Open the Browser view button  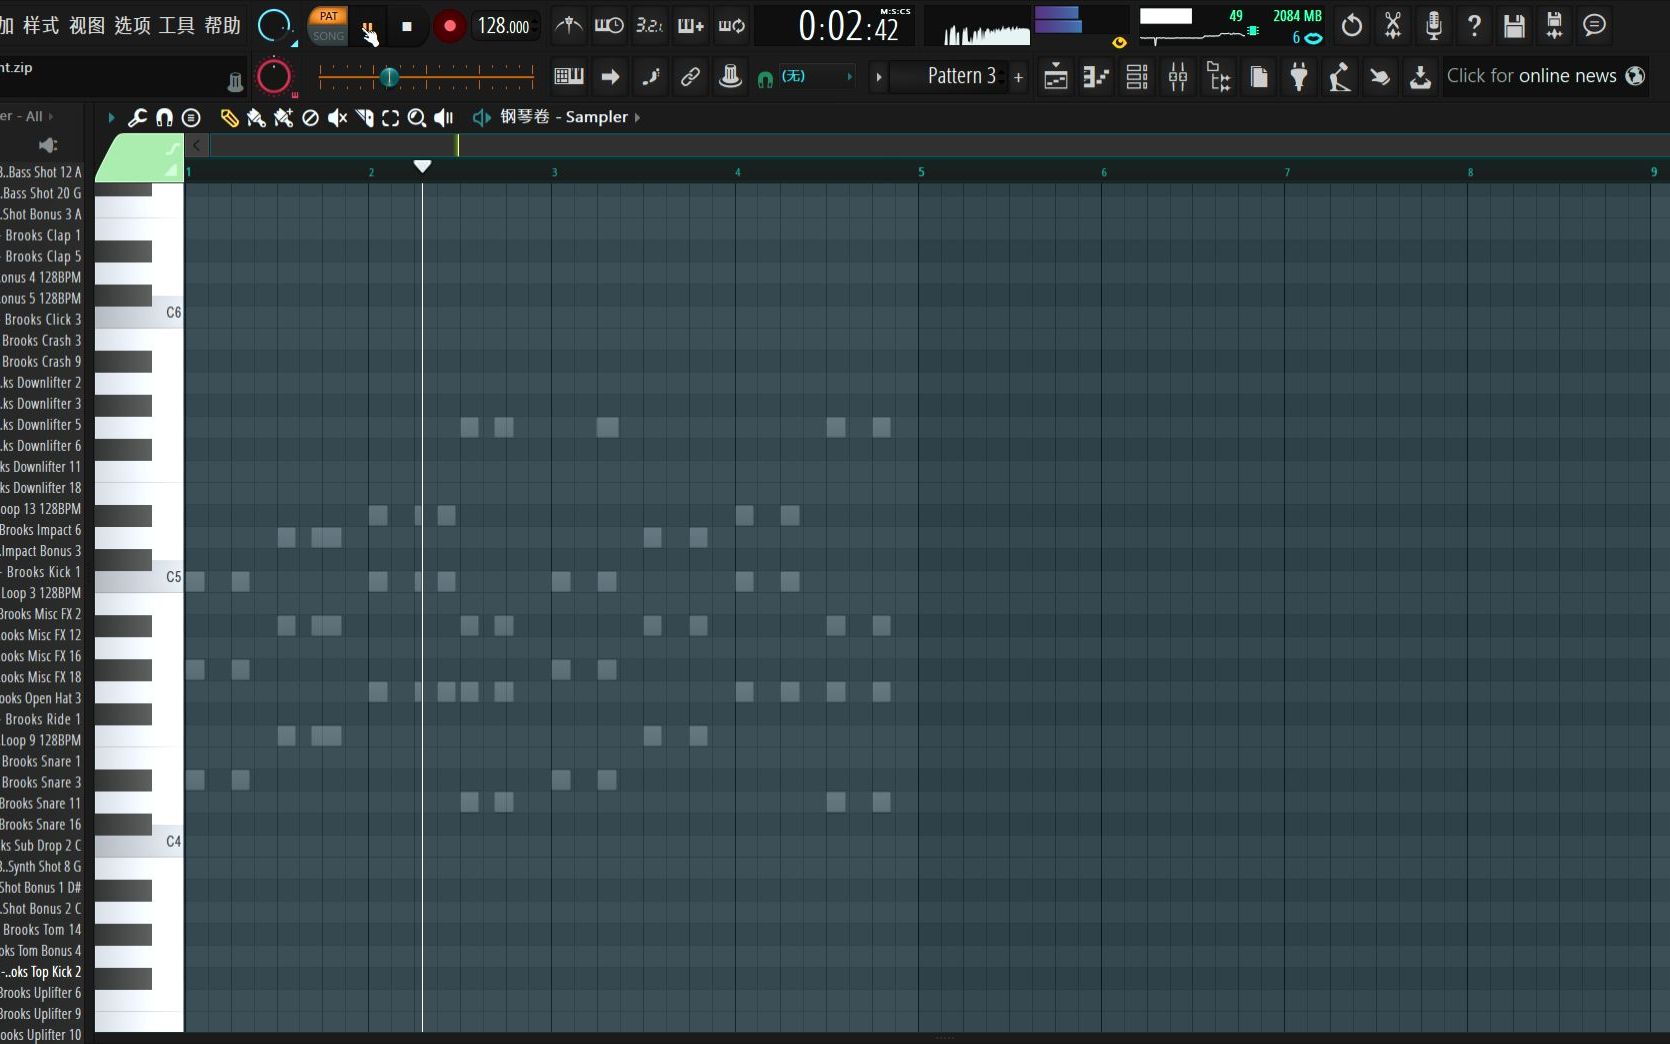click(1219, 76)
